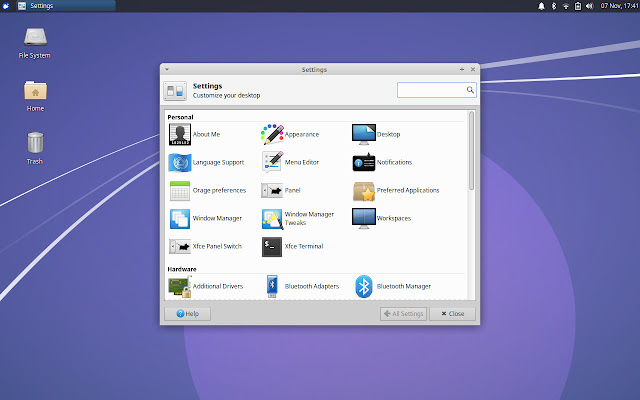The width and height of the screenshot is (640, 400).
Task: Open Notifications settings icon
Action: [x=364, y=162]
